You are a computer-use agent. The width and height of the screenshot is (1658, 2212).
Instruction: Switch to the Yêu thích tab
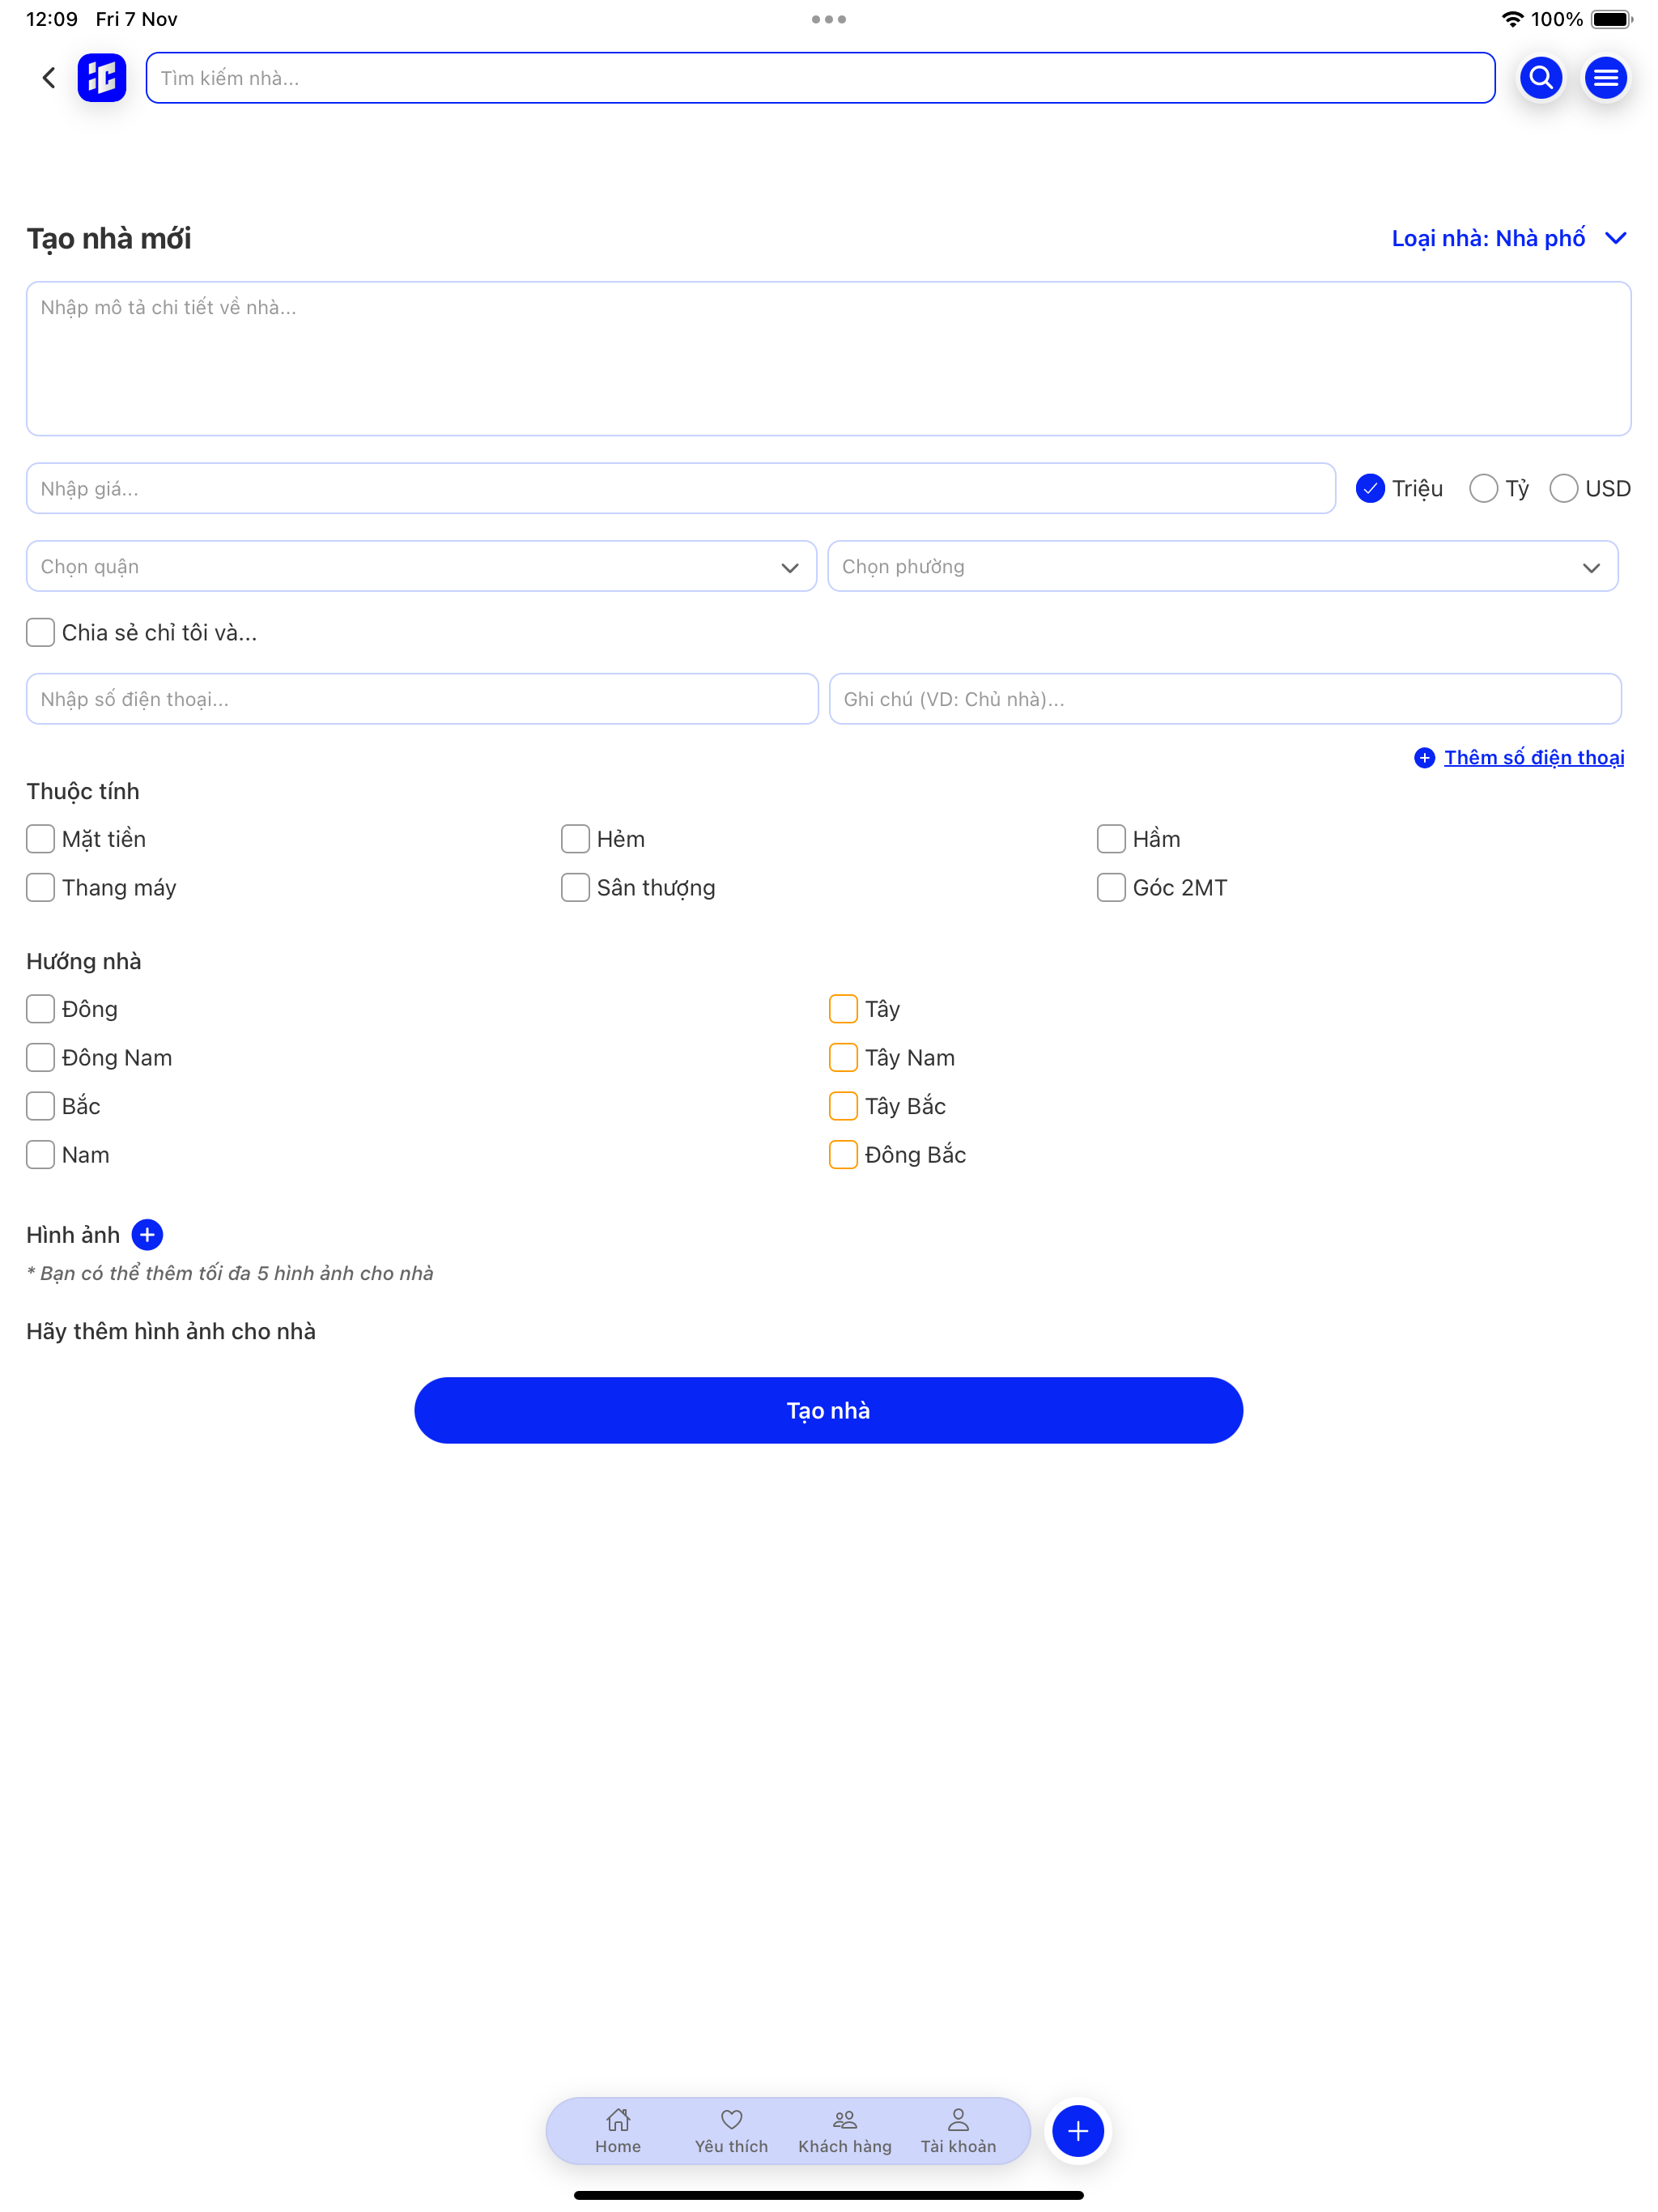point(731,2131)
